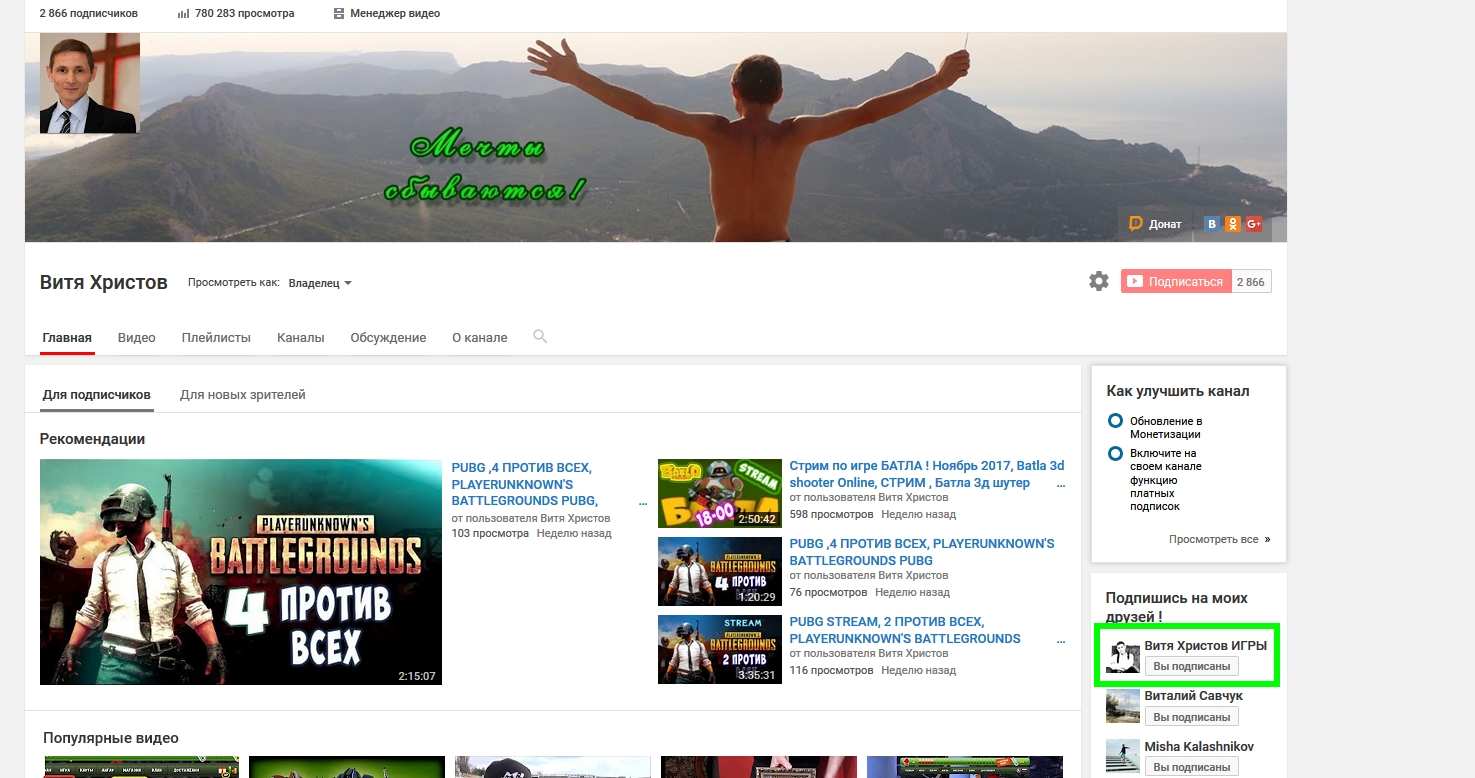
Task: Click the Донат link icon on banner
Action: pyautogui.click(x=1155, y=224)
